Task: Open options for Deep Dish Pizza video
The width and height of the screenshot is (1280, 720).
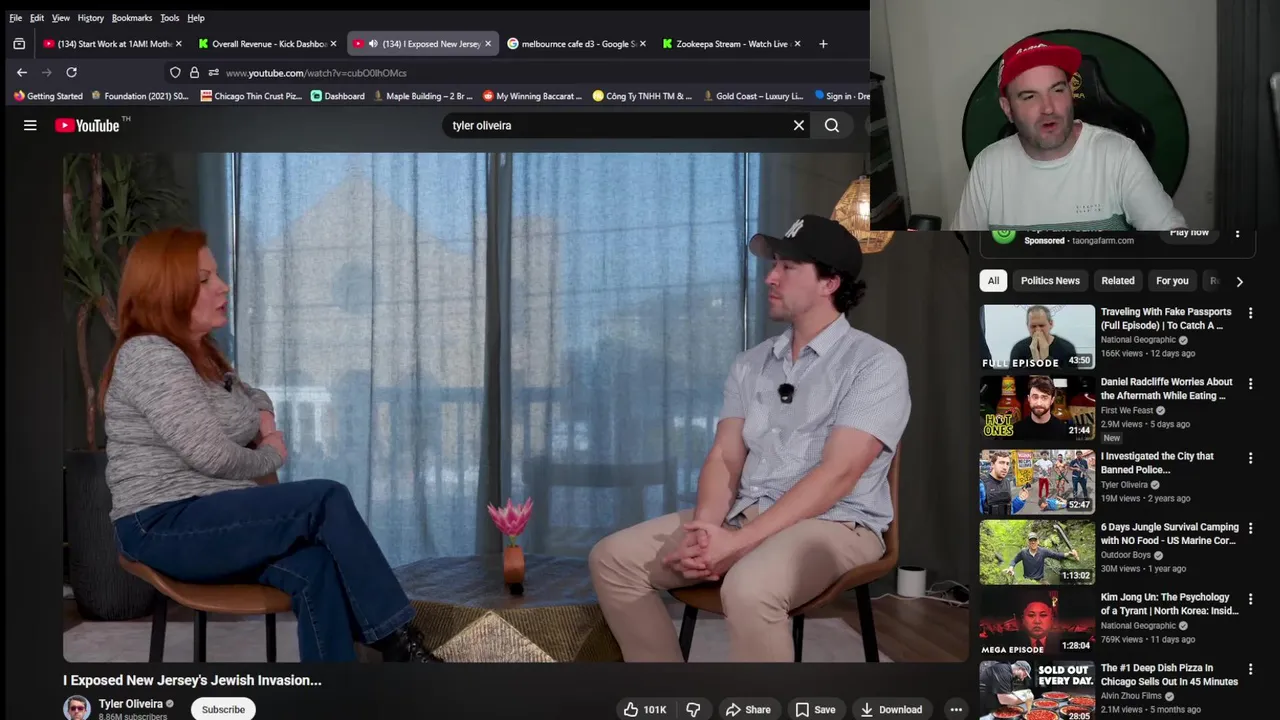Action: [1250, 669]
